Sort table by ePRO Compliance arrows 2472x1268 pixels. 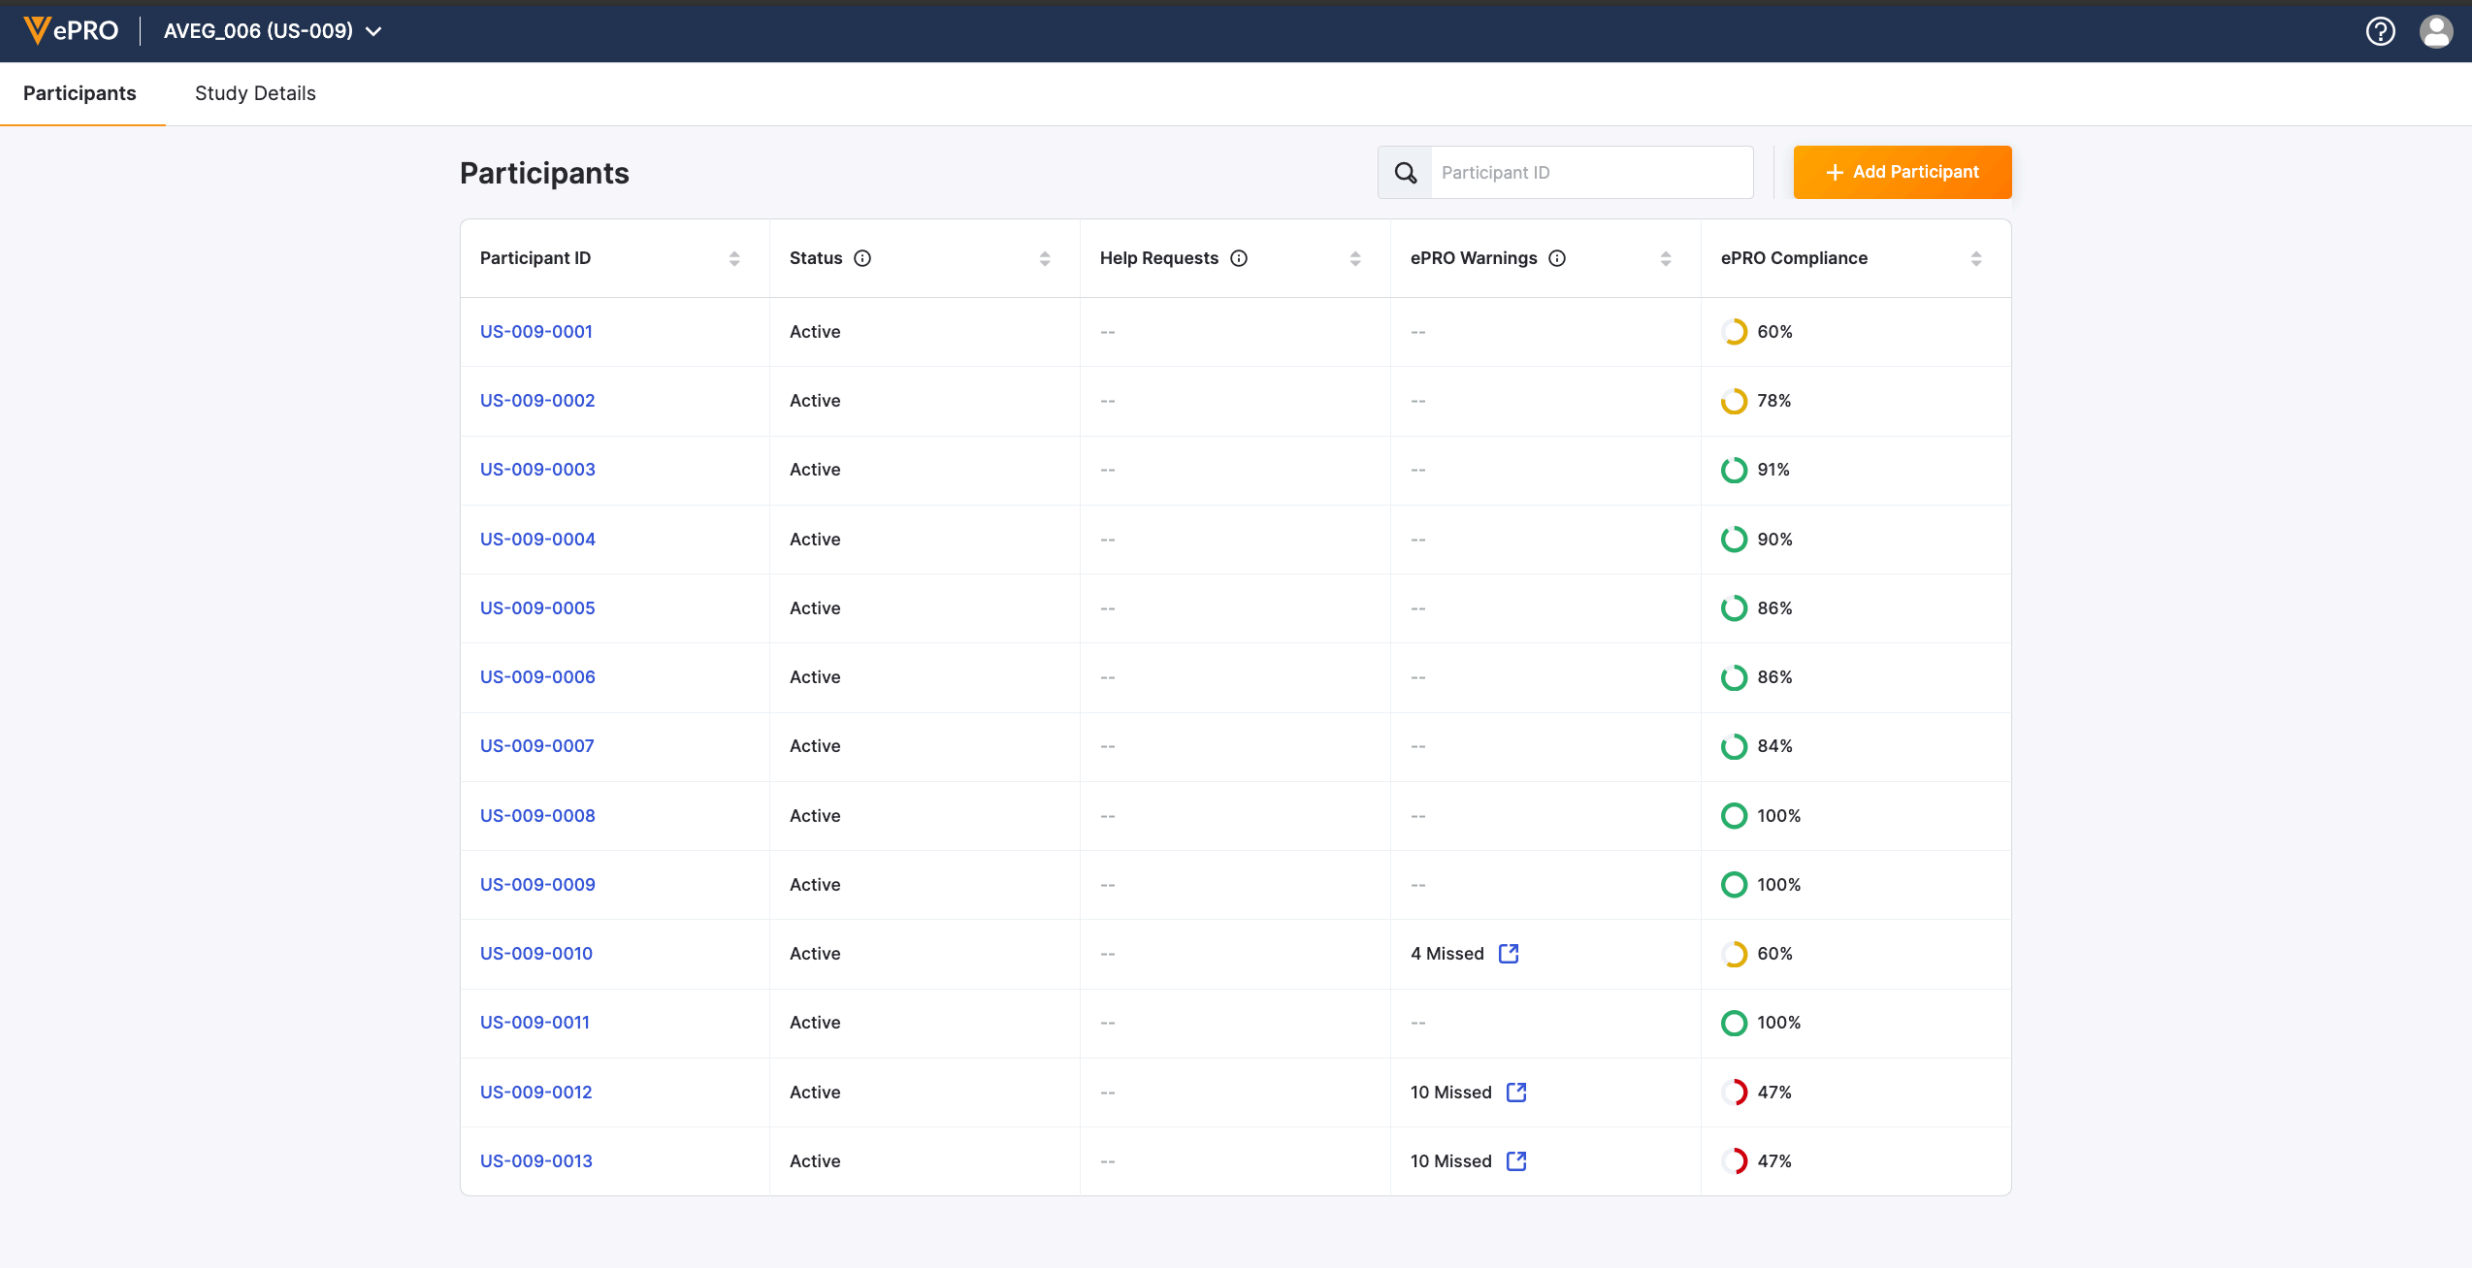pos(1976,259)
